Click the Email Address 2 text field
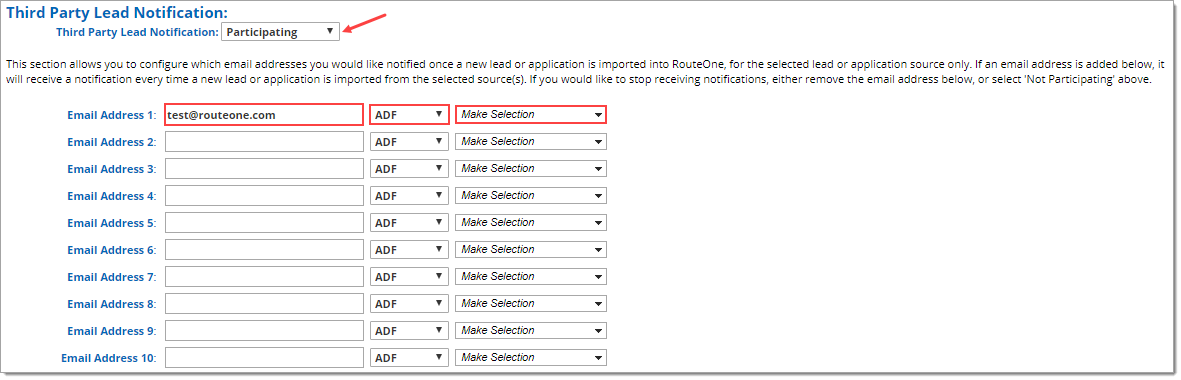 [x=264, y=142]
